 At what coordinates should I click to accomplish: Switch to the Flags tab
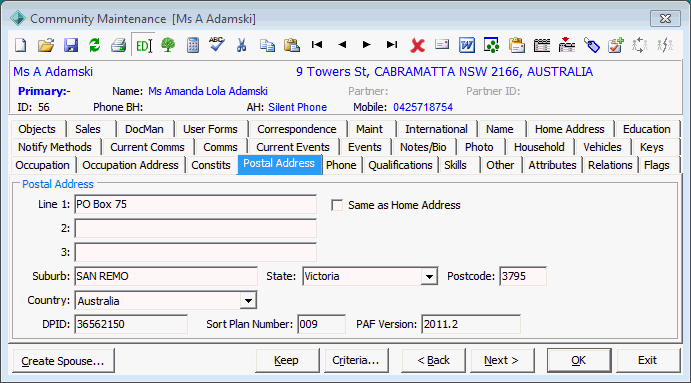click(657, 165)
